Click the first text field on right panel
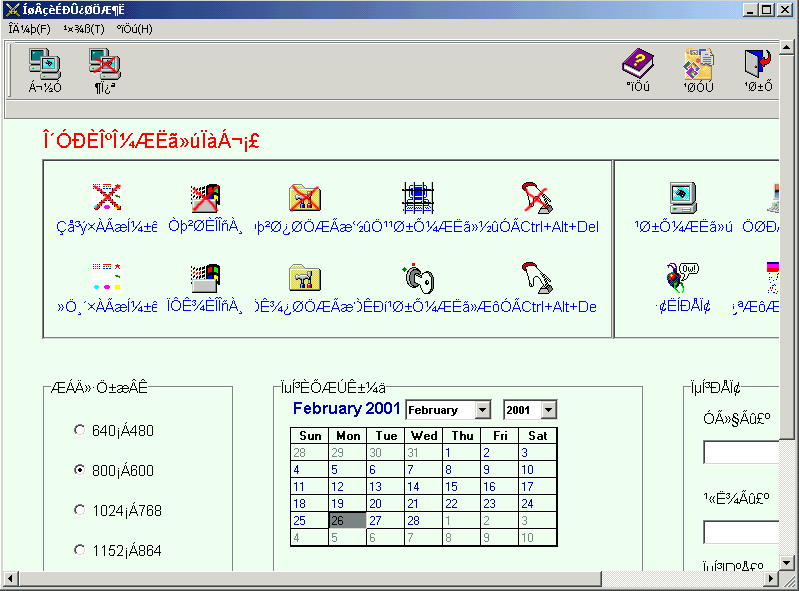799x591 pixels. click(740, 453)
